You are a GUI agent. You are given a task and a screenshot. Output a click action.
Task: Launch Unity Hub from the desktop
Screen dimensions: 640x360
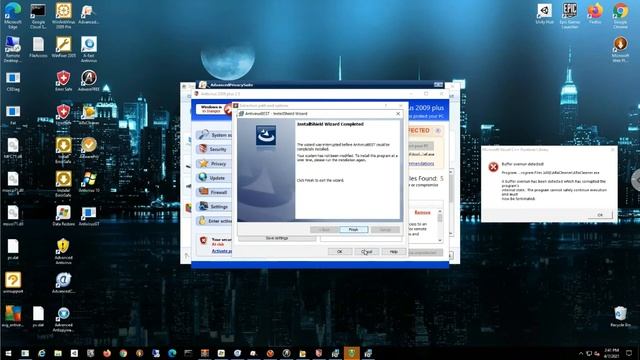tap(544, 13)
